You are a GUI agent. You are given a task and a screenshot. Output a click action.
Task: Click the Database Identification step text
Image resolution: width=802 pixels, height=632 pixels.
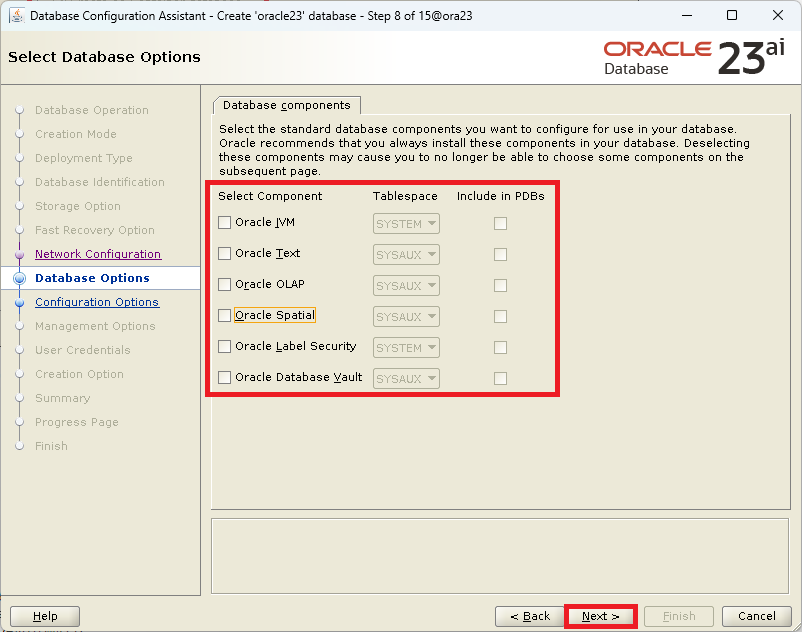click(x=100, y=182)
